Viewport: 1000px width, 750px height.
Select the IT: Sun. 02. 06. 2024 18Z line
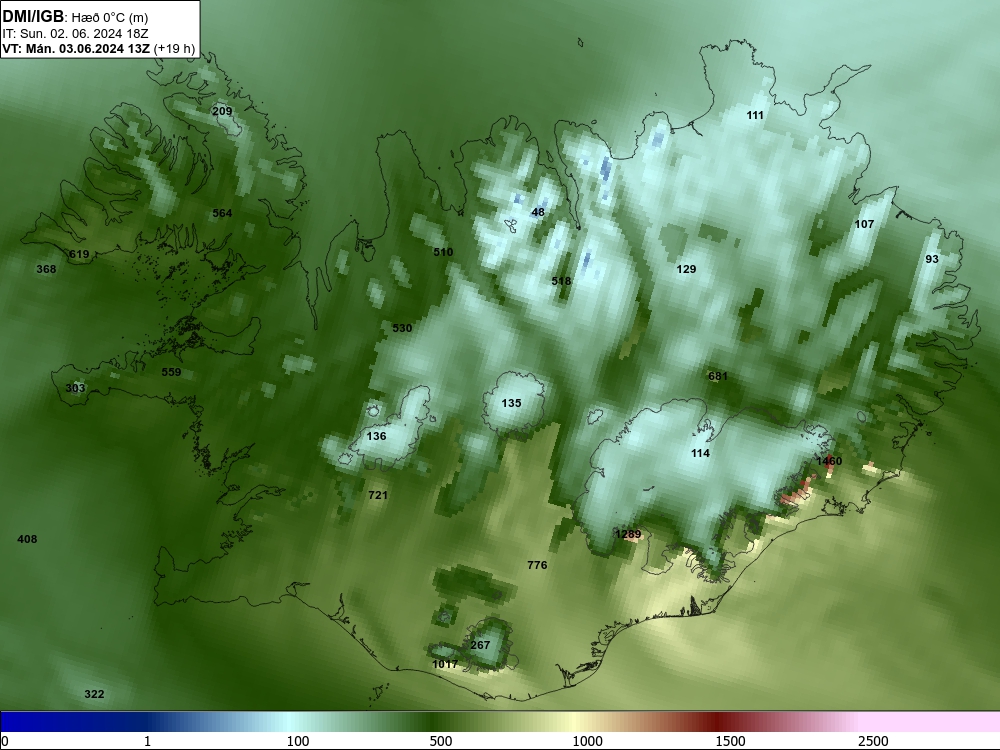click(x=75, y=33)
